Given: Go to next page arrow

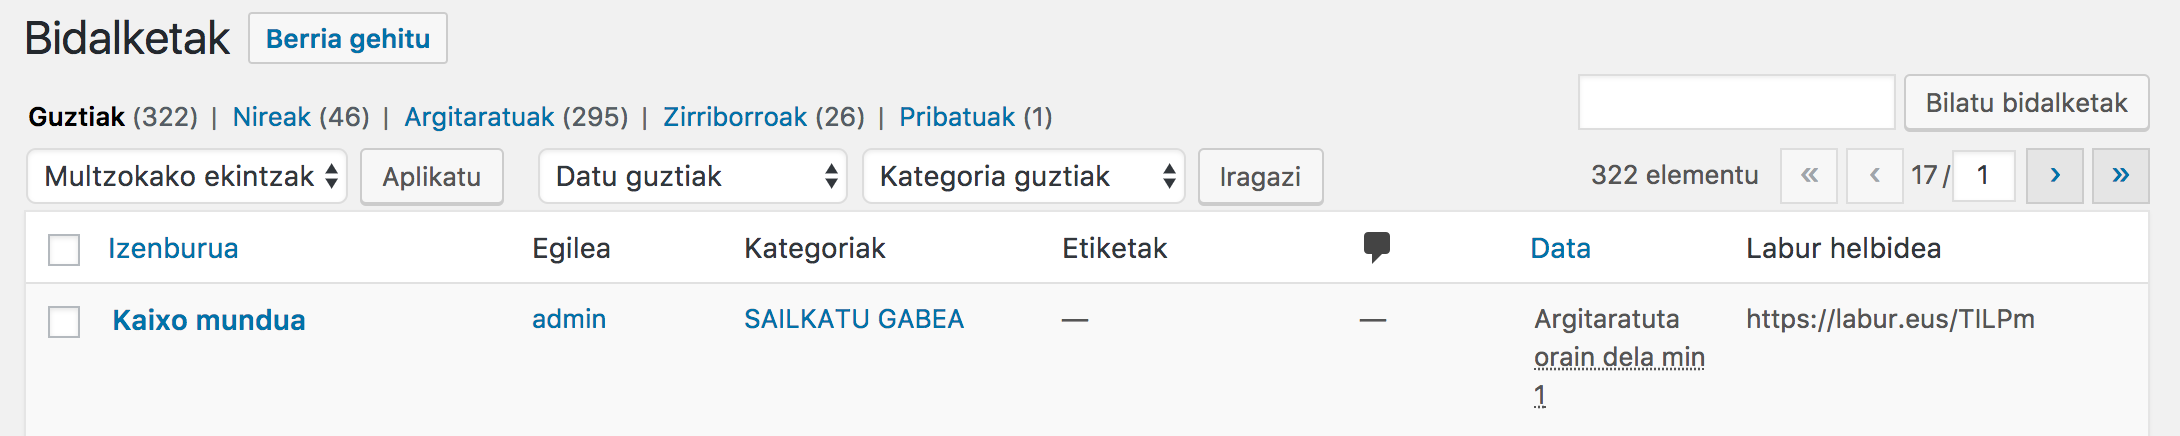Looking at the screenshot, I should (2054, 176).
